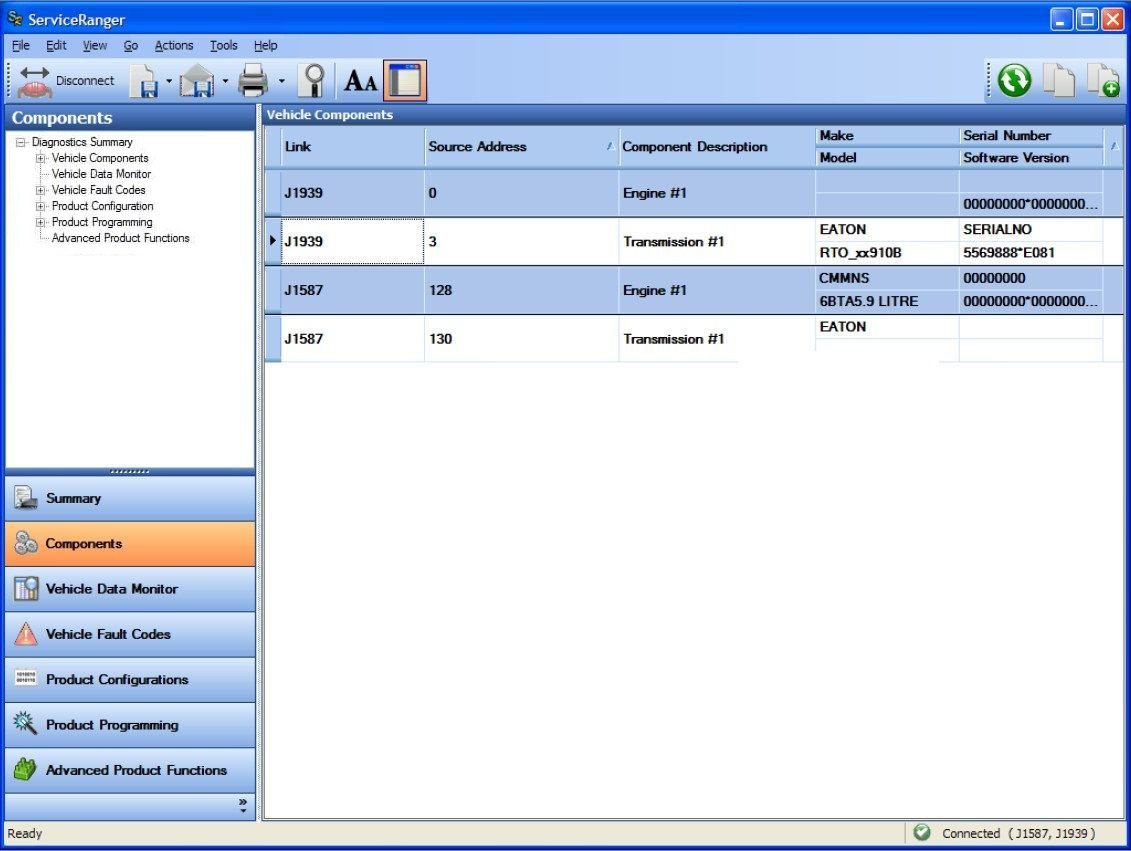Click the Product Programming wand icon

coord(25,723)
